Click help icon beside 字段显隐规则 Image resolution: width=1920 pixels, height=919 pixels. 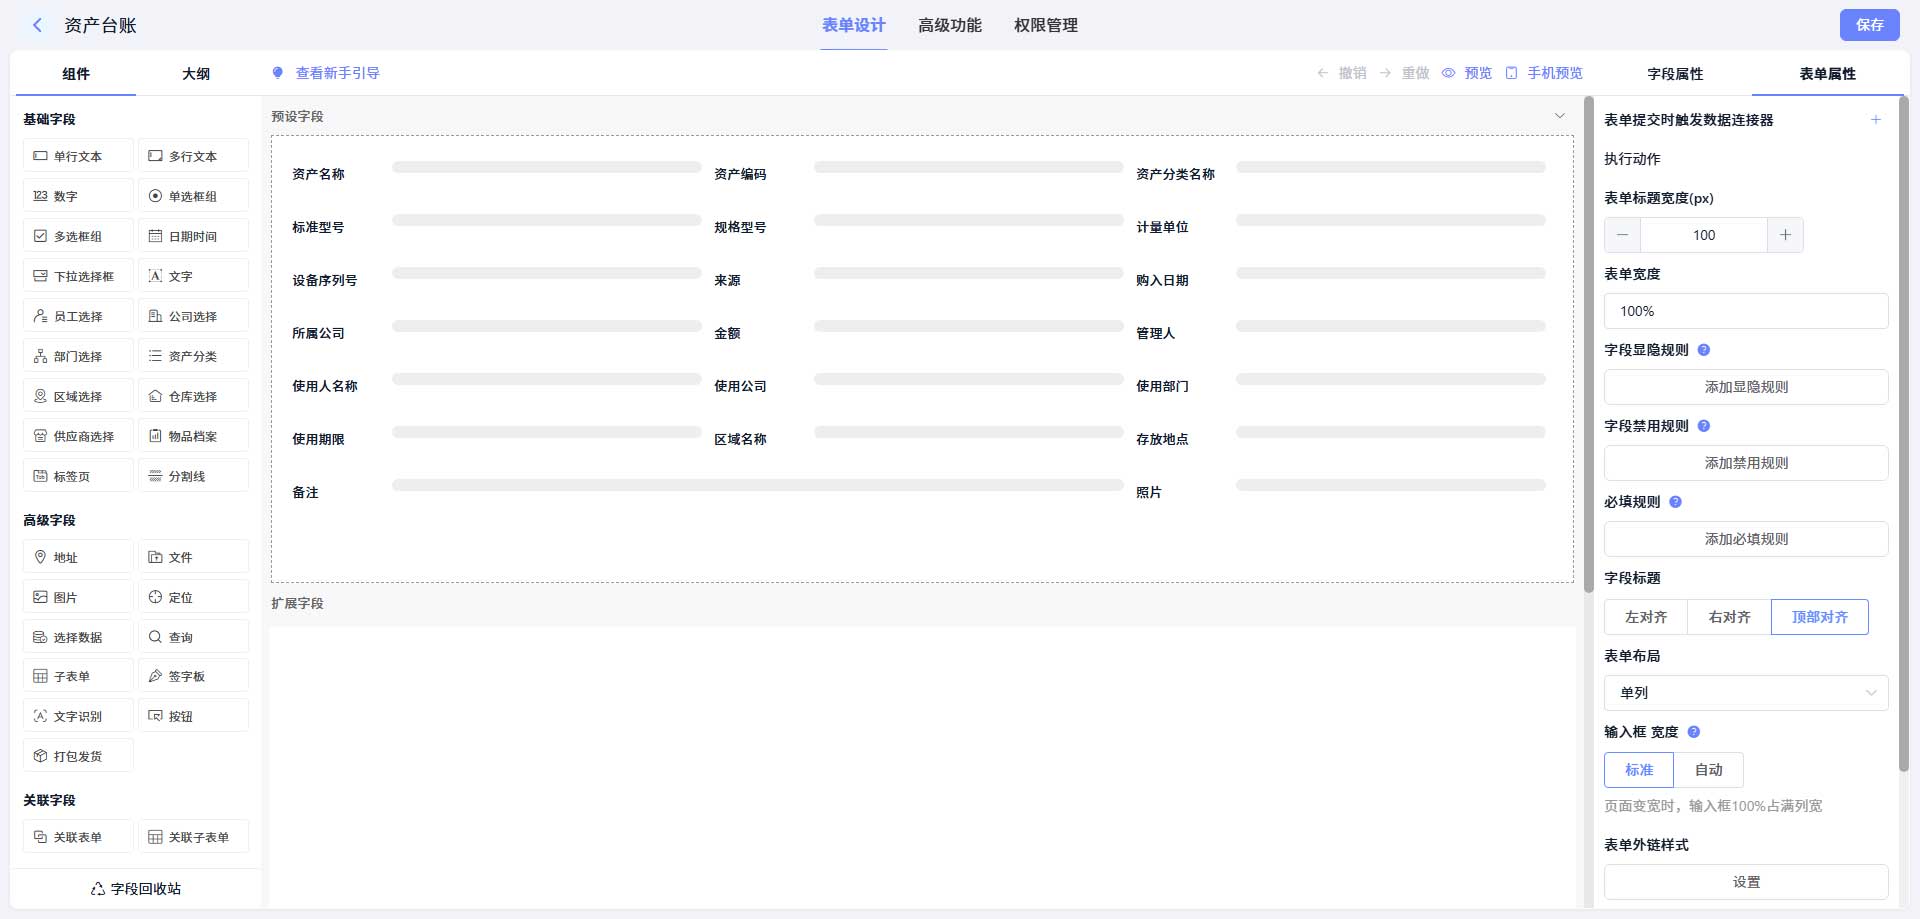[x=1704, y=350]
